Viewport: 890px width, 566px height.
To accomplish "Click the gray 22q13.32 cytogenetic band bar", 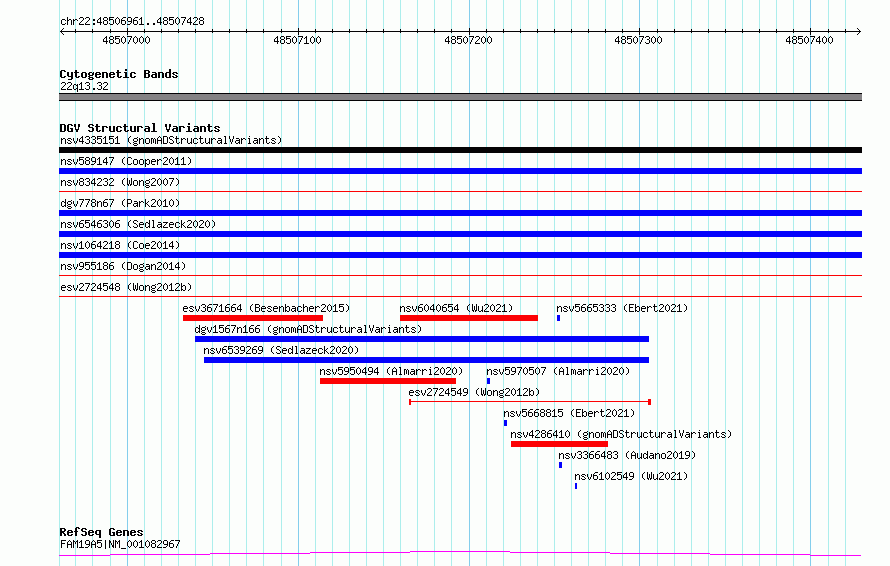I will click(x=460, y=97).
